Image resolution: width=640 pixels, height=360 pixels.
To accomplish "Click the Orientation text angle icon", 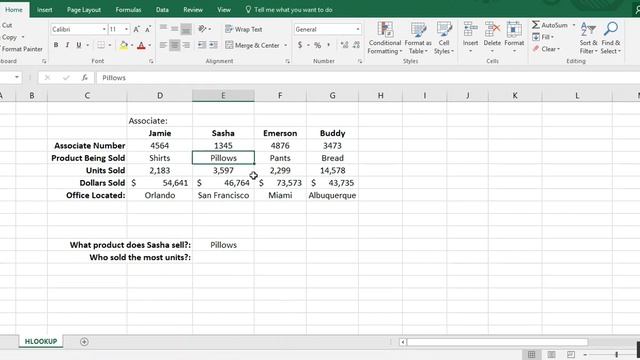I will (x=202, y=29).
